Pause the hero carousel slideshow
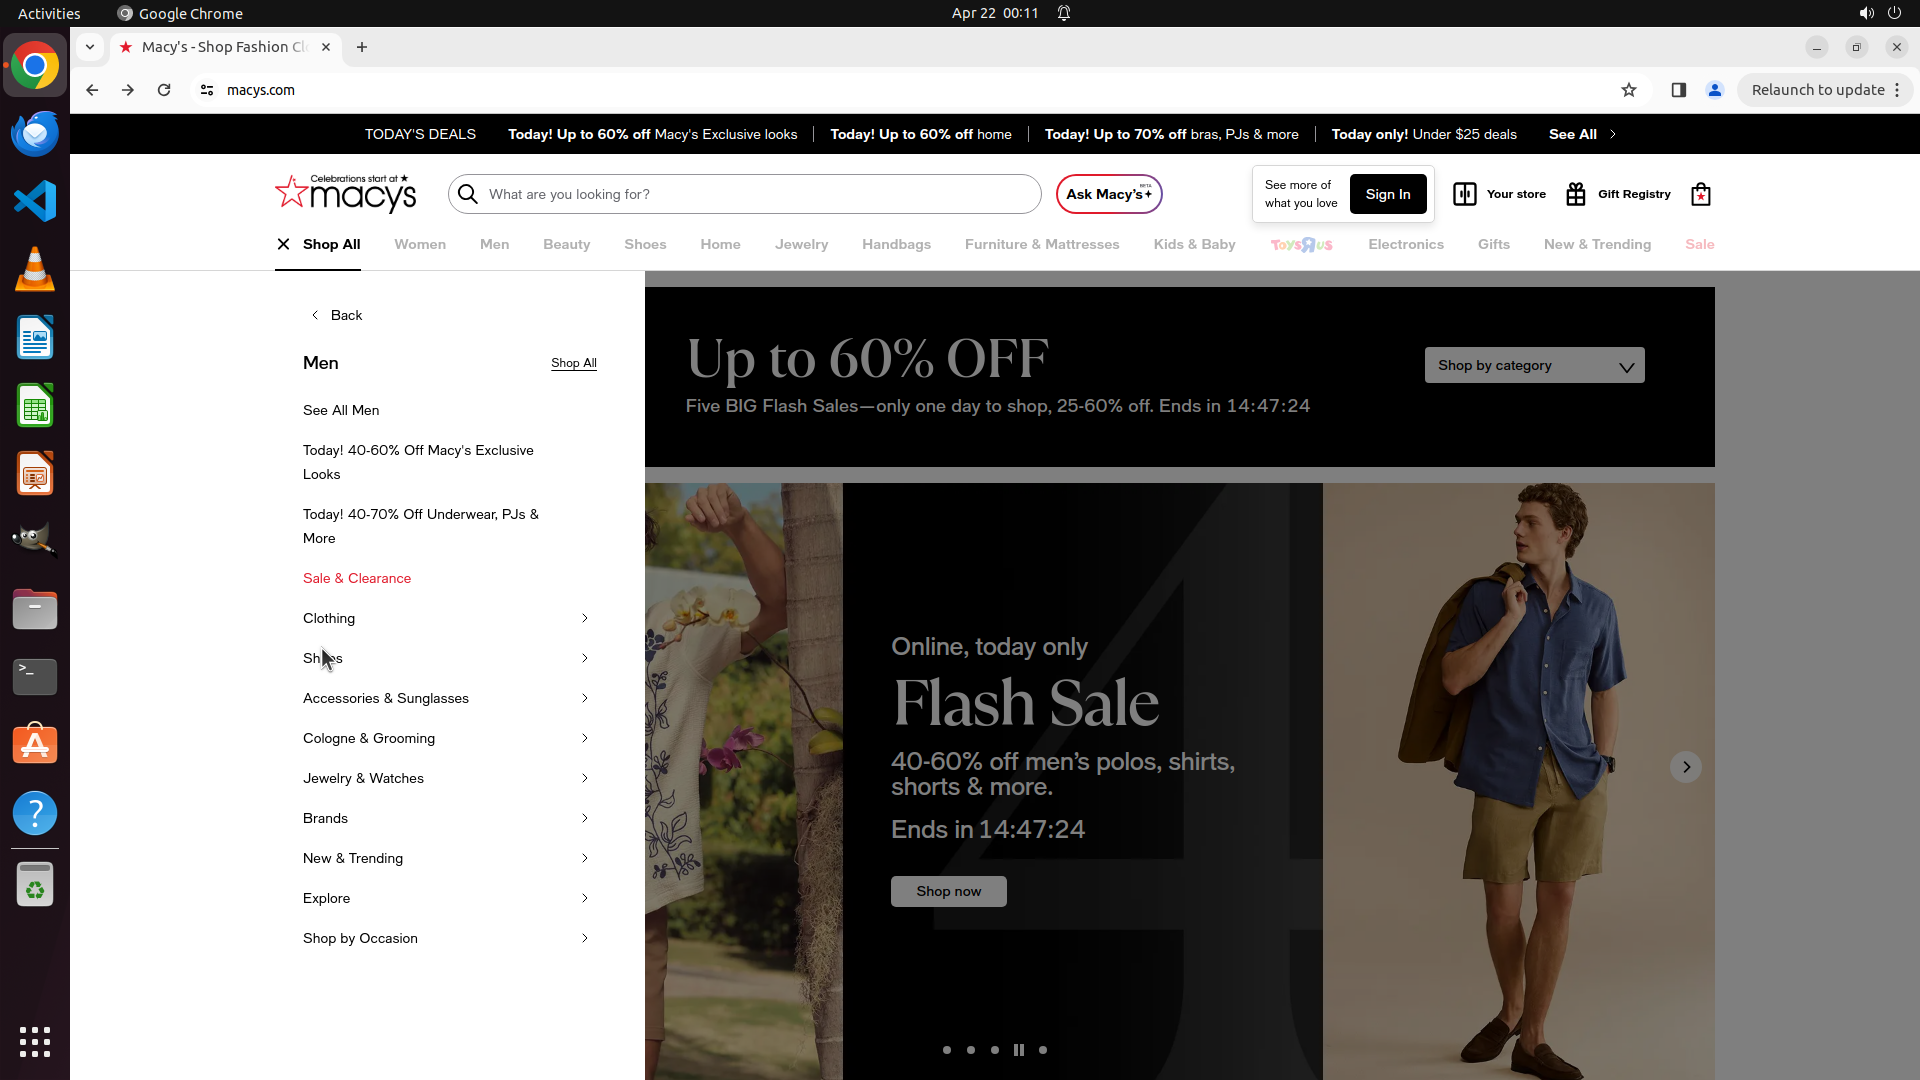Image resolution: width=1920 pixels, height=1080 pixels. coord(1018,1050)
